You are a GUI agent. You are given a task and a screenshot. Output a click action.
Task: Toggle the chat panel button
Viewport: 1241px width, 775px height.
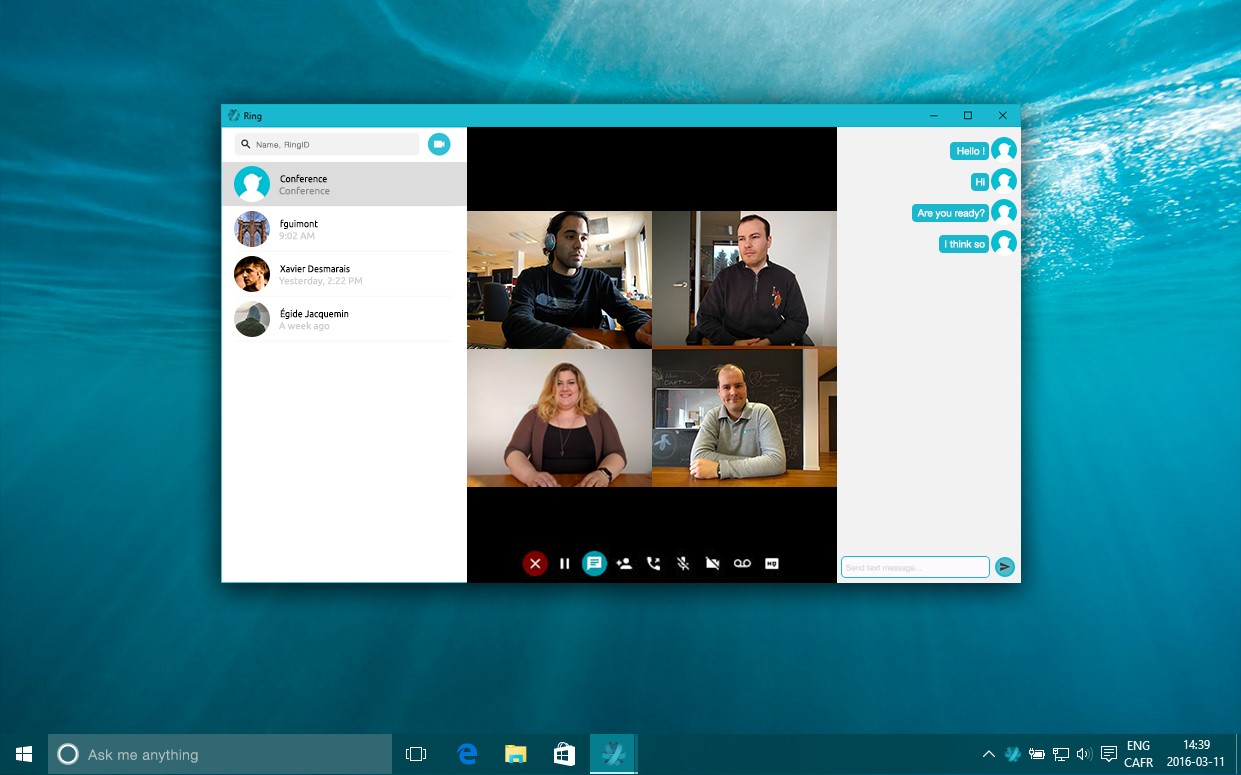pyautogui.click(x=594, y=564)
